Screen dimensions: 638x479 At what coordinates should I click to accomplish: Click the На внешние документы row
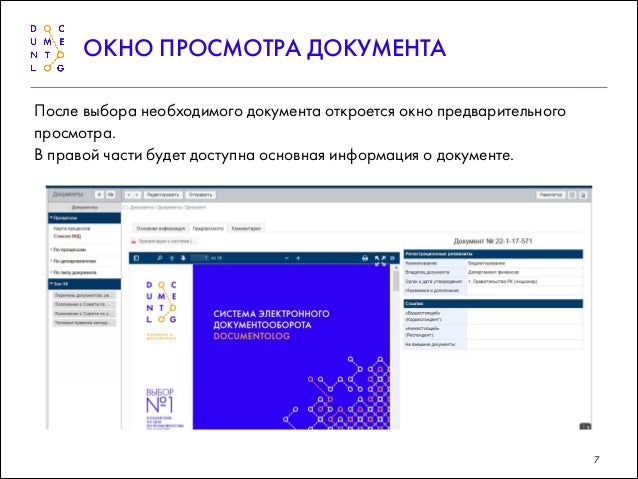493,344
